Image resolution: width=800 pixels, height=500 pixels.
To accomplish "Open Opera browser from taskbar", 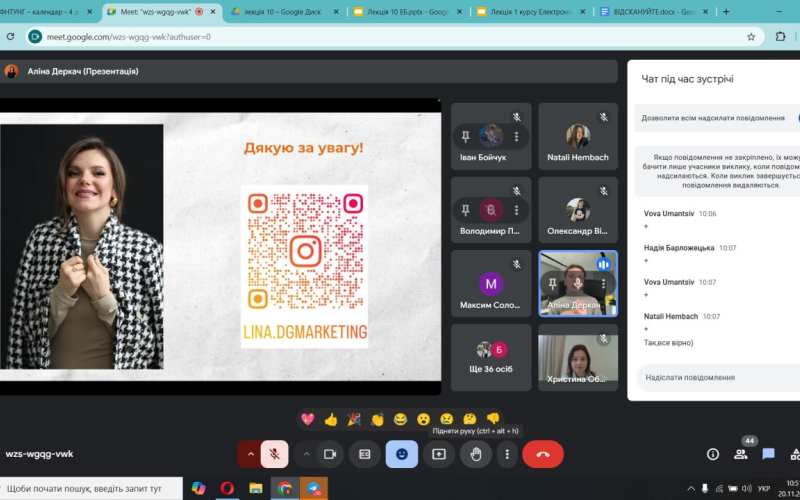I will point(227,488).
